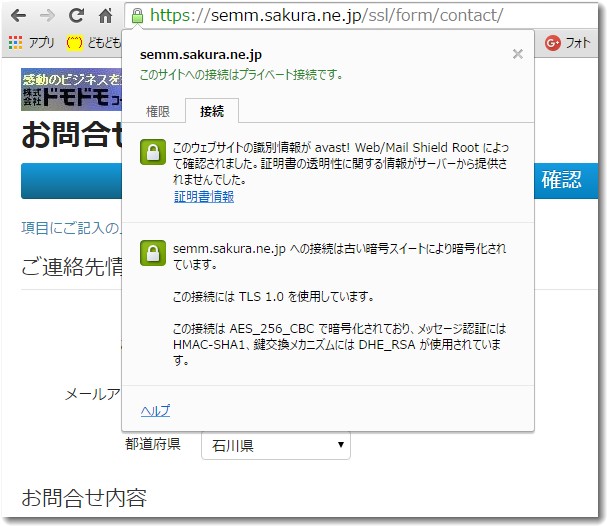Click the AES_256_CBC encryption description text

[339, 344]
